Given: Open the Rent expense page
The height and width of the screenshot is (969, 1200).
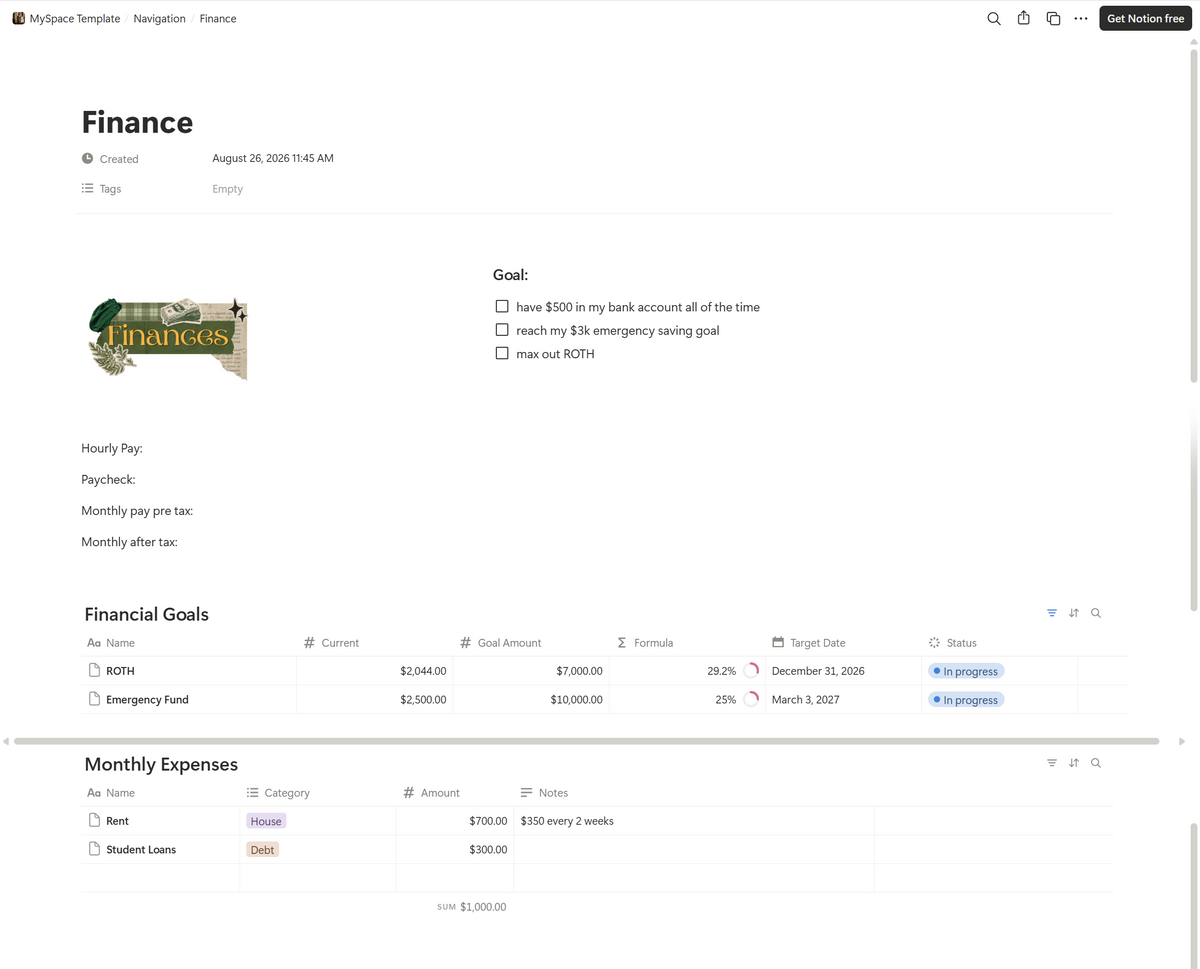Looking at the screenshot, I should tap(117, 821).
